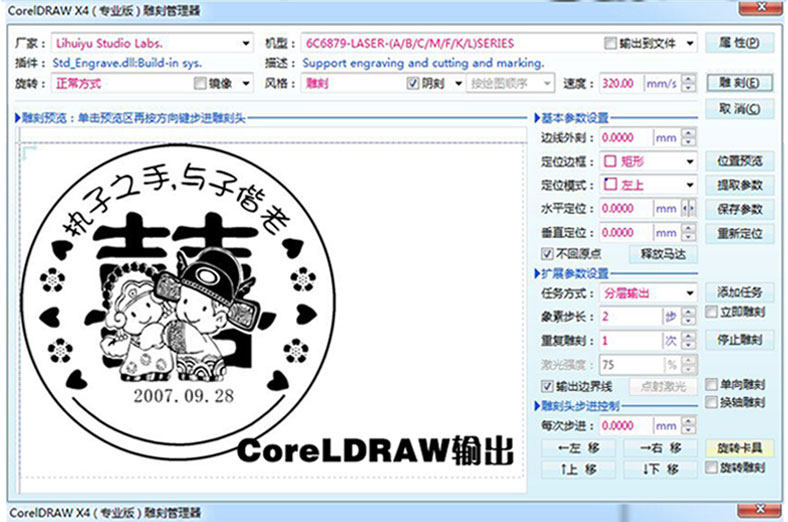Viewport: 788px width, 522px height.
Task: Click the 重复雕刻 stepper arrows
Action: pyautogui.click(x=689, y=341)
